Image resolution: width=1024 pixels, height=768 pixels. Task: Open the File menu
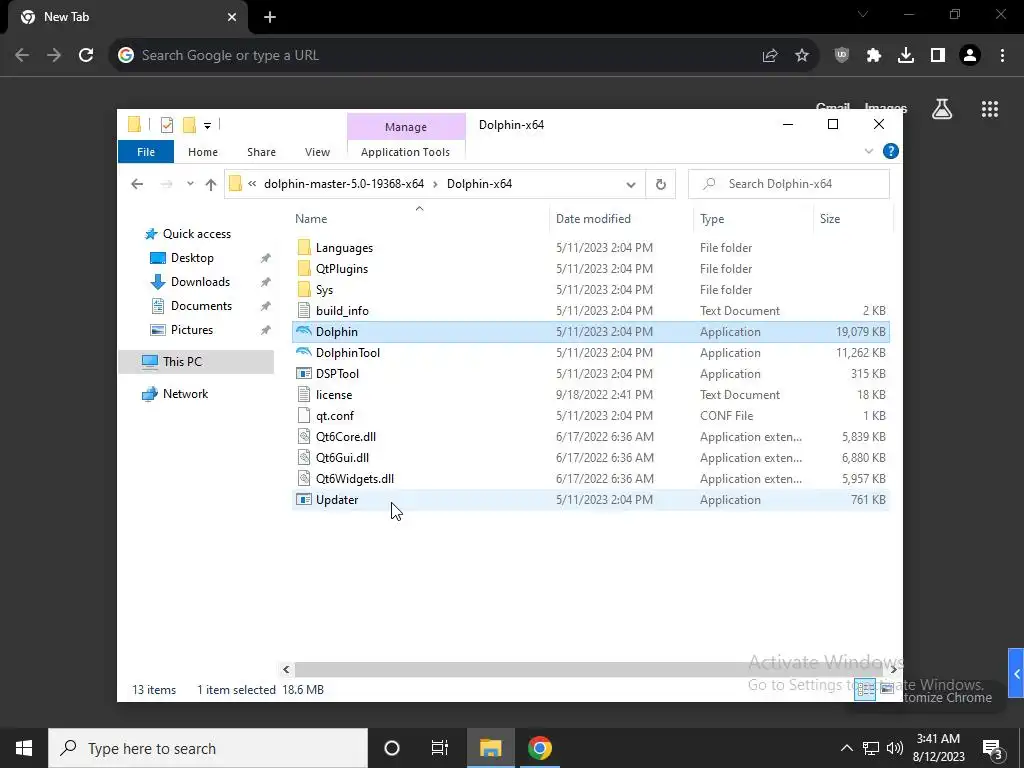click(x=146, y=152)
